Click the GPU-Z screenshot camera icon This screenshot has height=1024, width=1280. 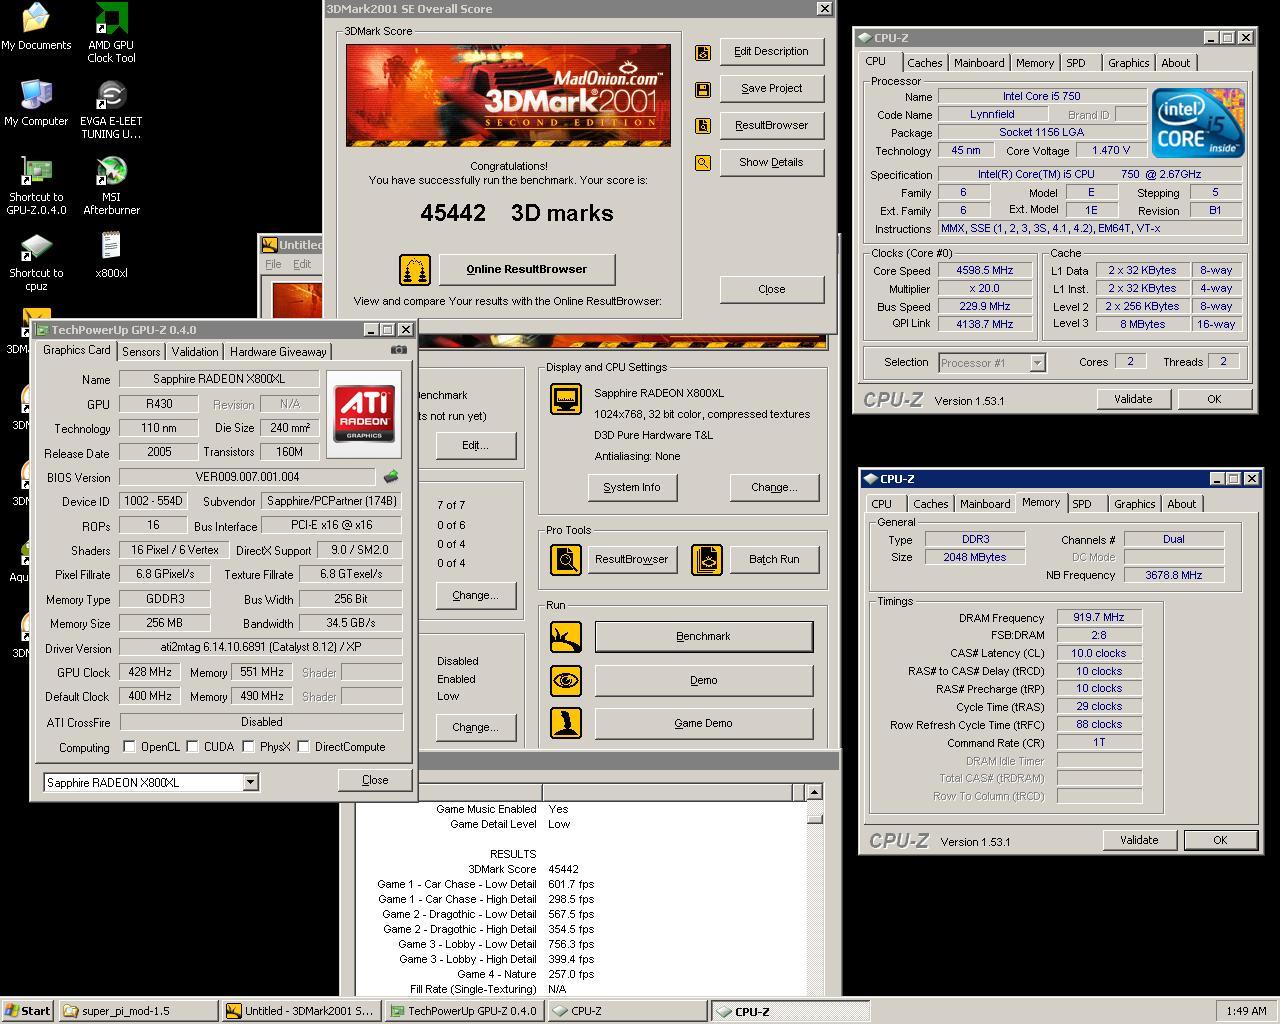[x=399, y=350]
